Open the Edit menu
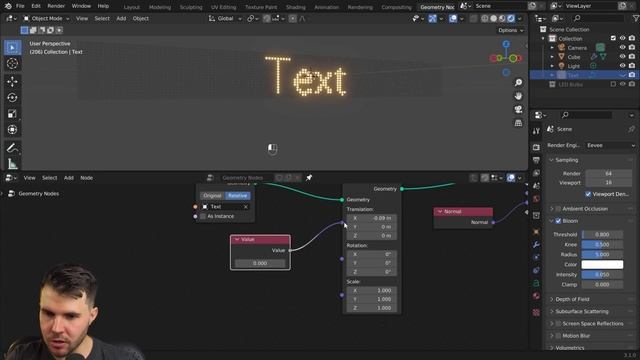Image resolution: width=640 pixels, height=360 pixels. [x=36, y=6]
